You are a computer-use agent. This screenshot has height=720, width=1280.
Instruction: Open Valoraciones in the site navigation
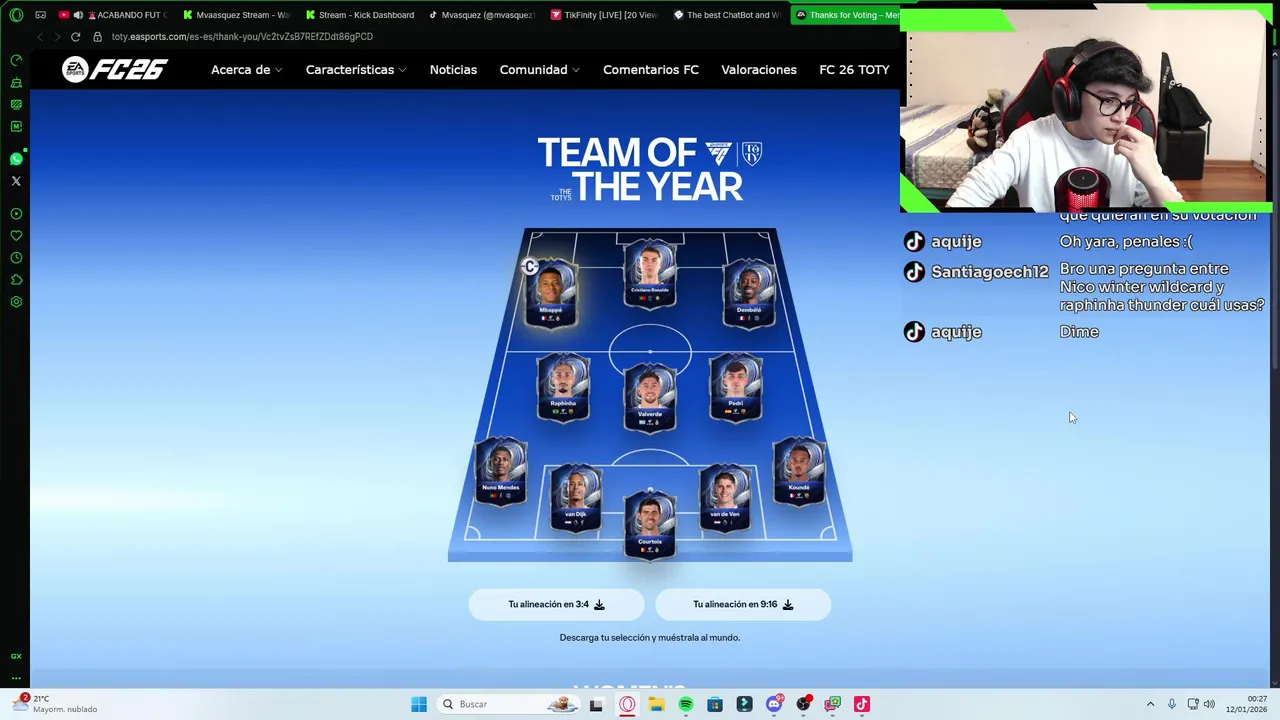[x=759, y=70]
